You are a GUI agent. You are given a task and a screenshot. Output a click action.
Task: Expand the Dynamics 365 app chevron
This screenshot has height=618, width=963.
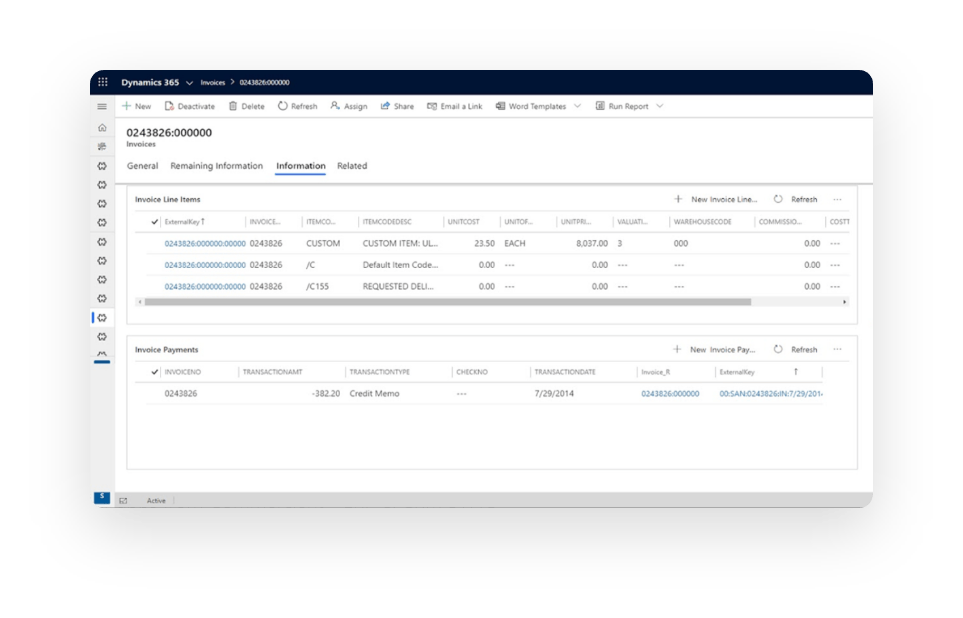(x=189, y=83)
